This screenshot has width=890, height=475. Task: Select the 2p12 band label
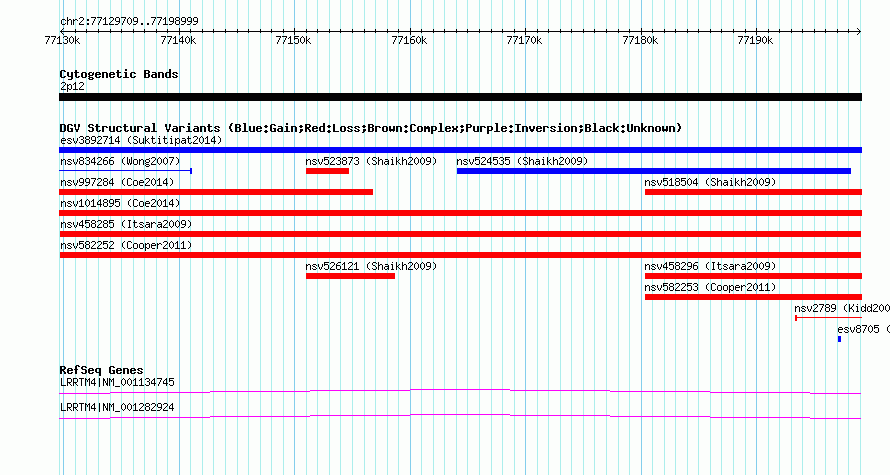click(x=72, y=86)
